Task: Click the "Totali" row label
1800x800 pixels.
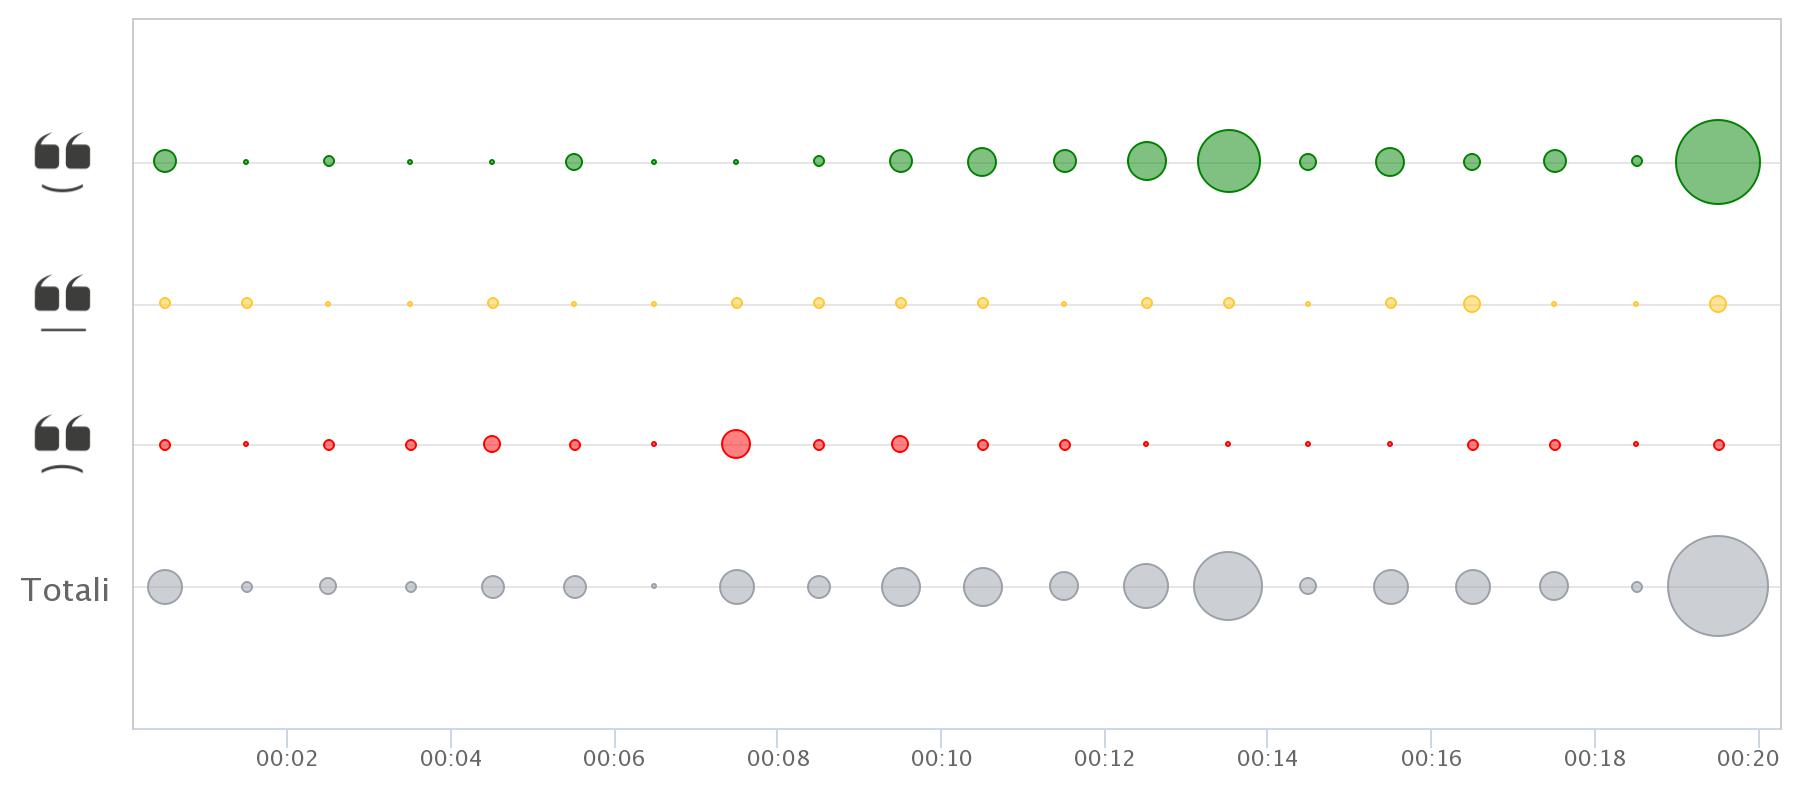Action: pyautogui.click(x=65, y=590)
